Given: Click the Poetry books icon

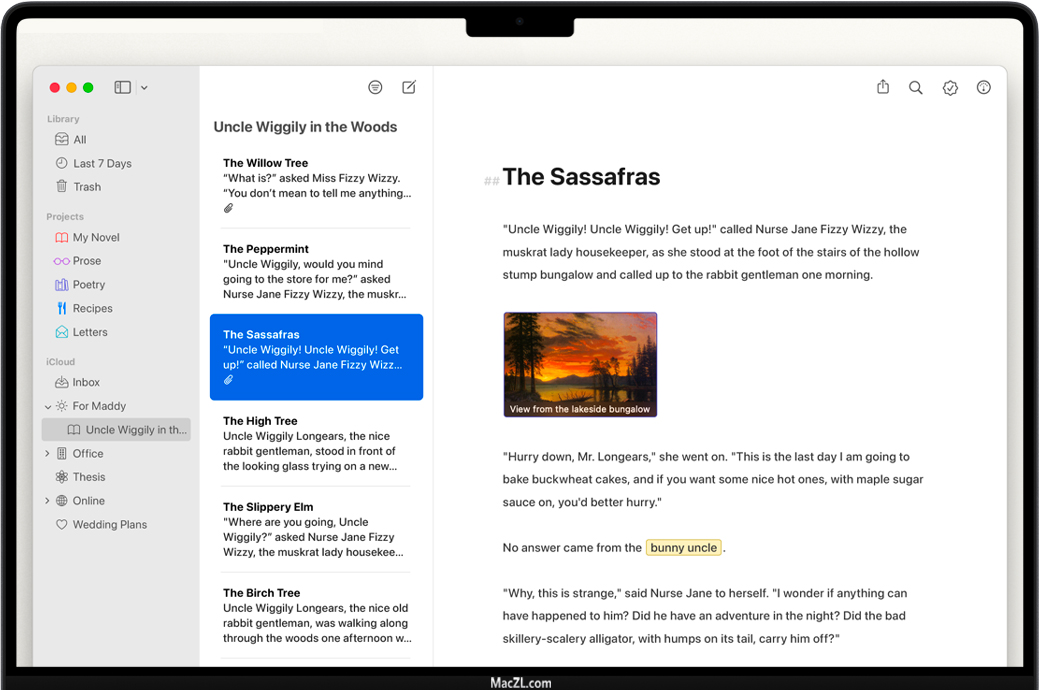Looking at the screenshot, I should (x=62, y=285).
